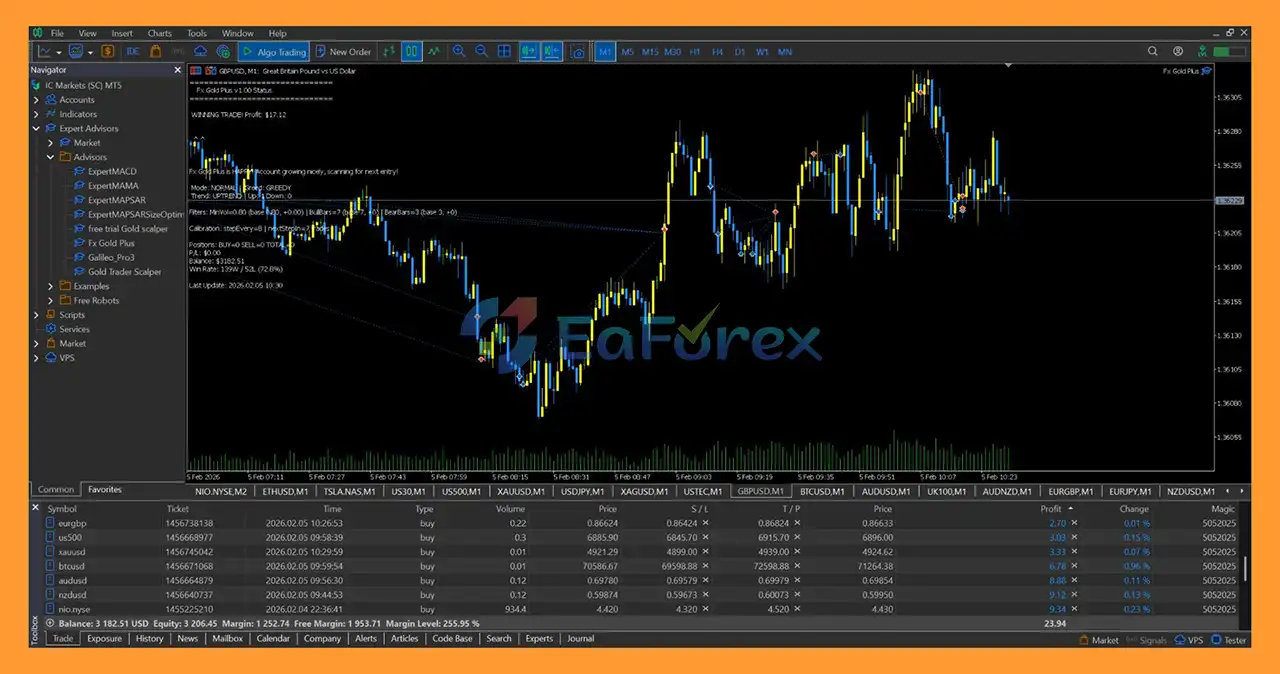
Task: Select Fx Gold Plus expert advisor
Action: pos(111,243)
